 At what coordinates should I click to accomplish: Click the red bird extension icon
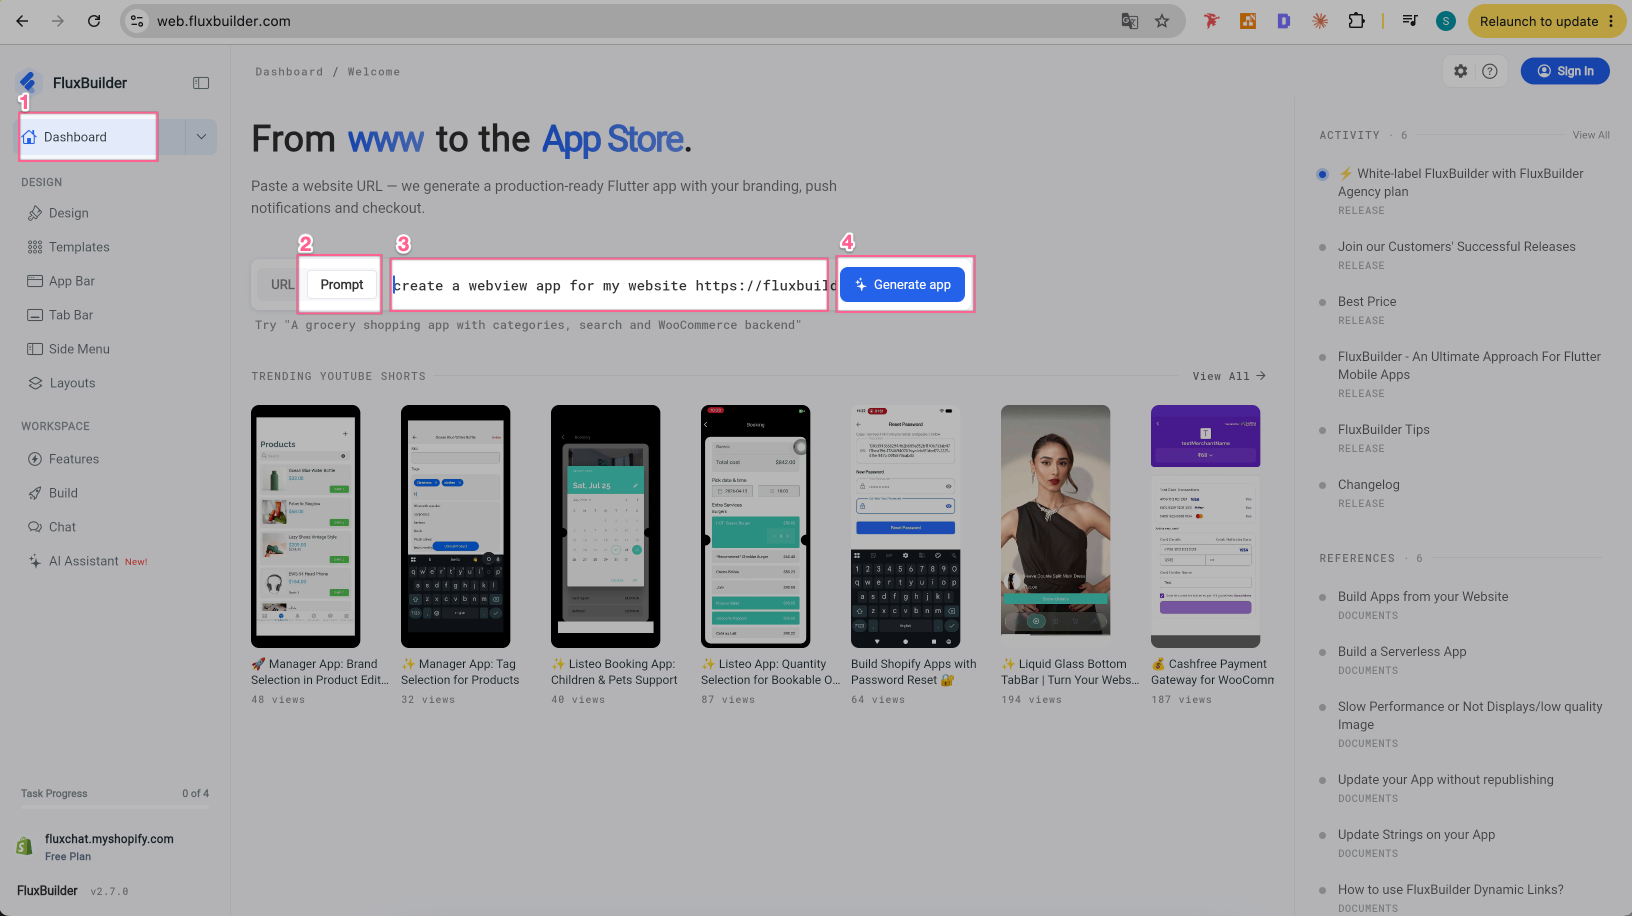click(x=1212, y=21)
